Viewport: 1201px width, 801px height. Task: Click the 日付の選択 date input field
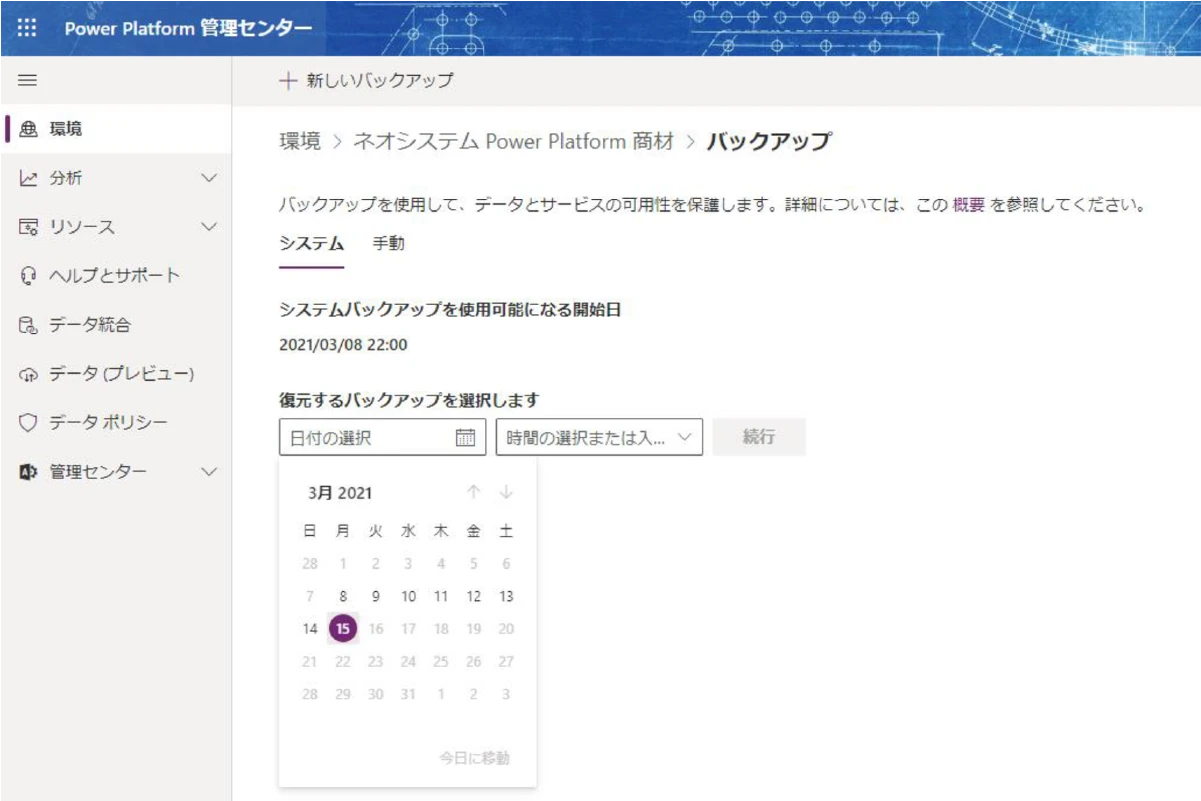tap(368, 437)
